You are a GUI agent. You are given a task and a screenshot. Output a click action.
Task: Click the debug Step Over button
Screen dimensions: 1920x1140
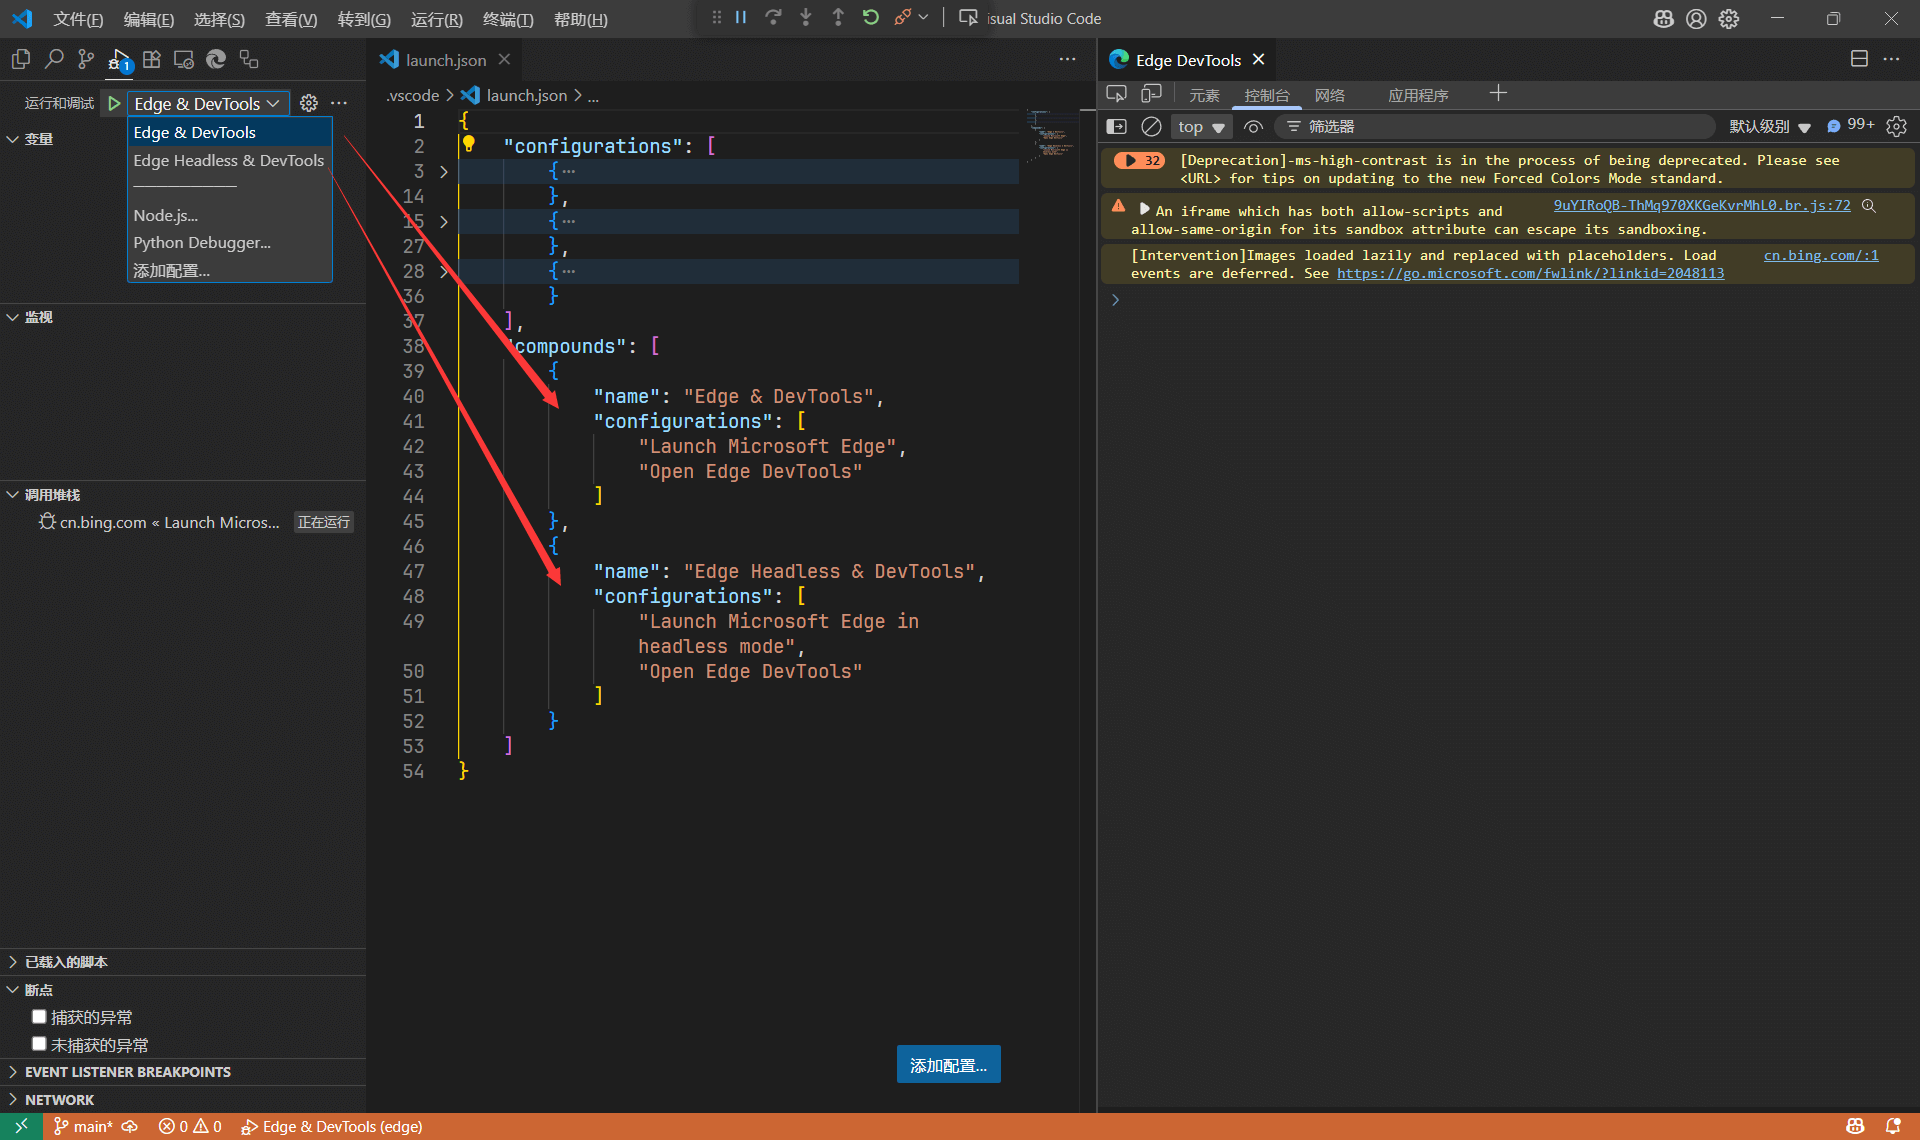(773, 17)
